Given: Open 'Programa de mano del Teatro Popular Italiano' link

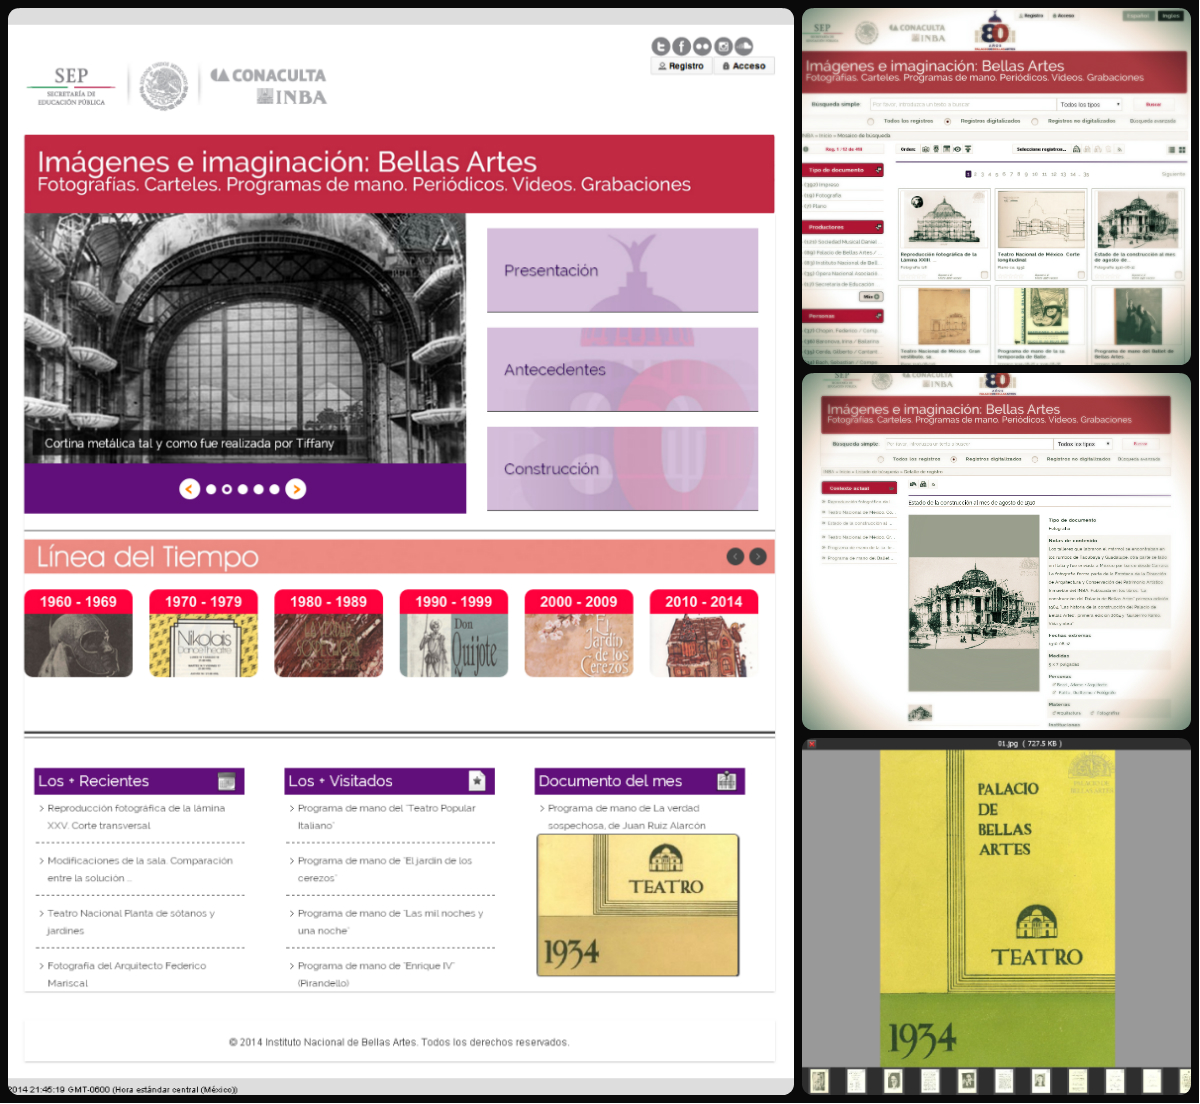Looking at the screenshot, I should tap(386, 808).
